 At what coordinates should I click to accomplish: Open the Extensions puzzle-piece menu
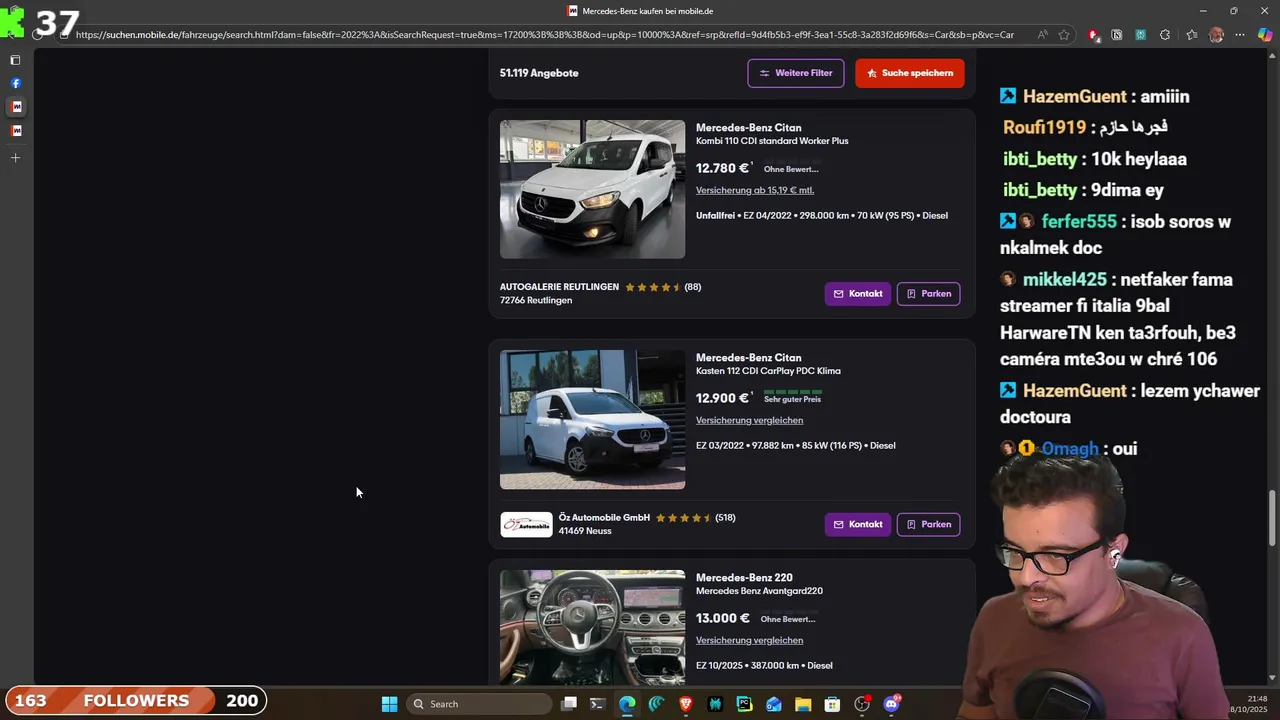point(1165,35)
